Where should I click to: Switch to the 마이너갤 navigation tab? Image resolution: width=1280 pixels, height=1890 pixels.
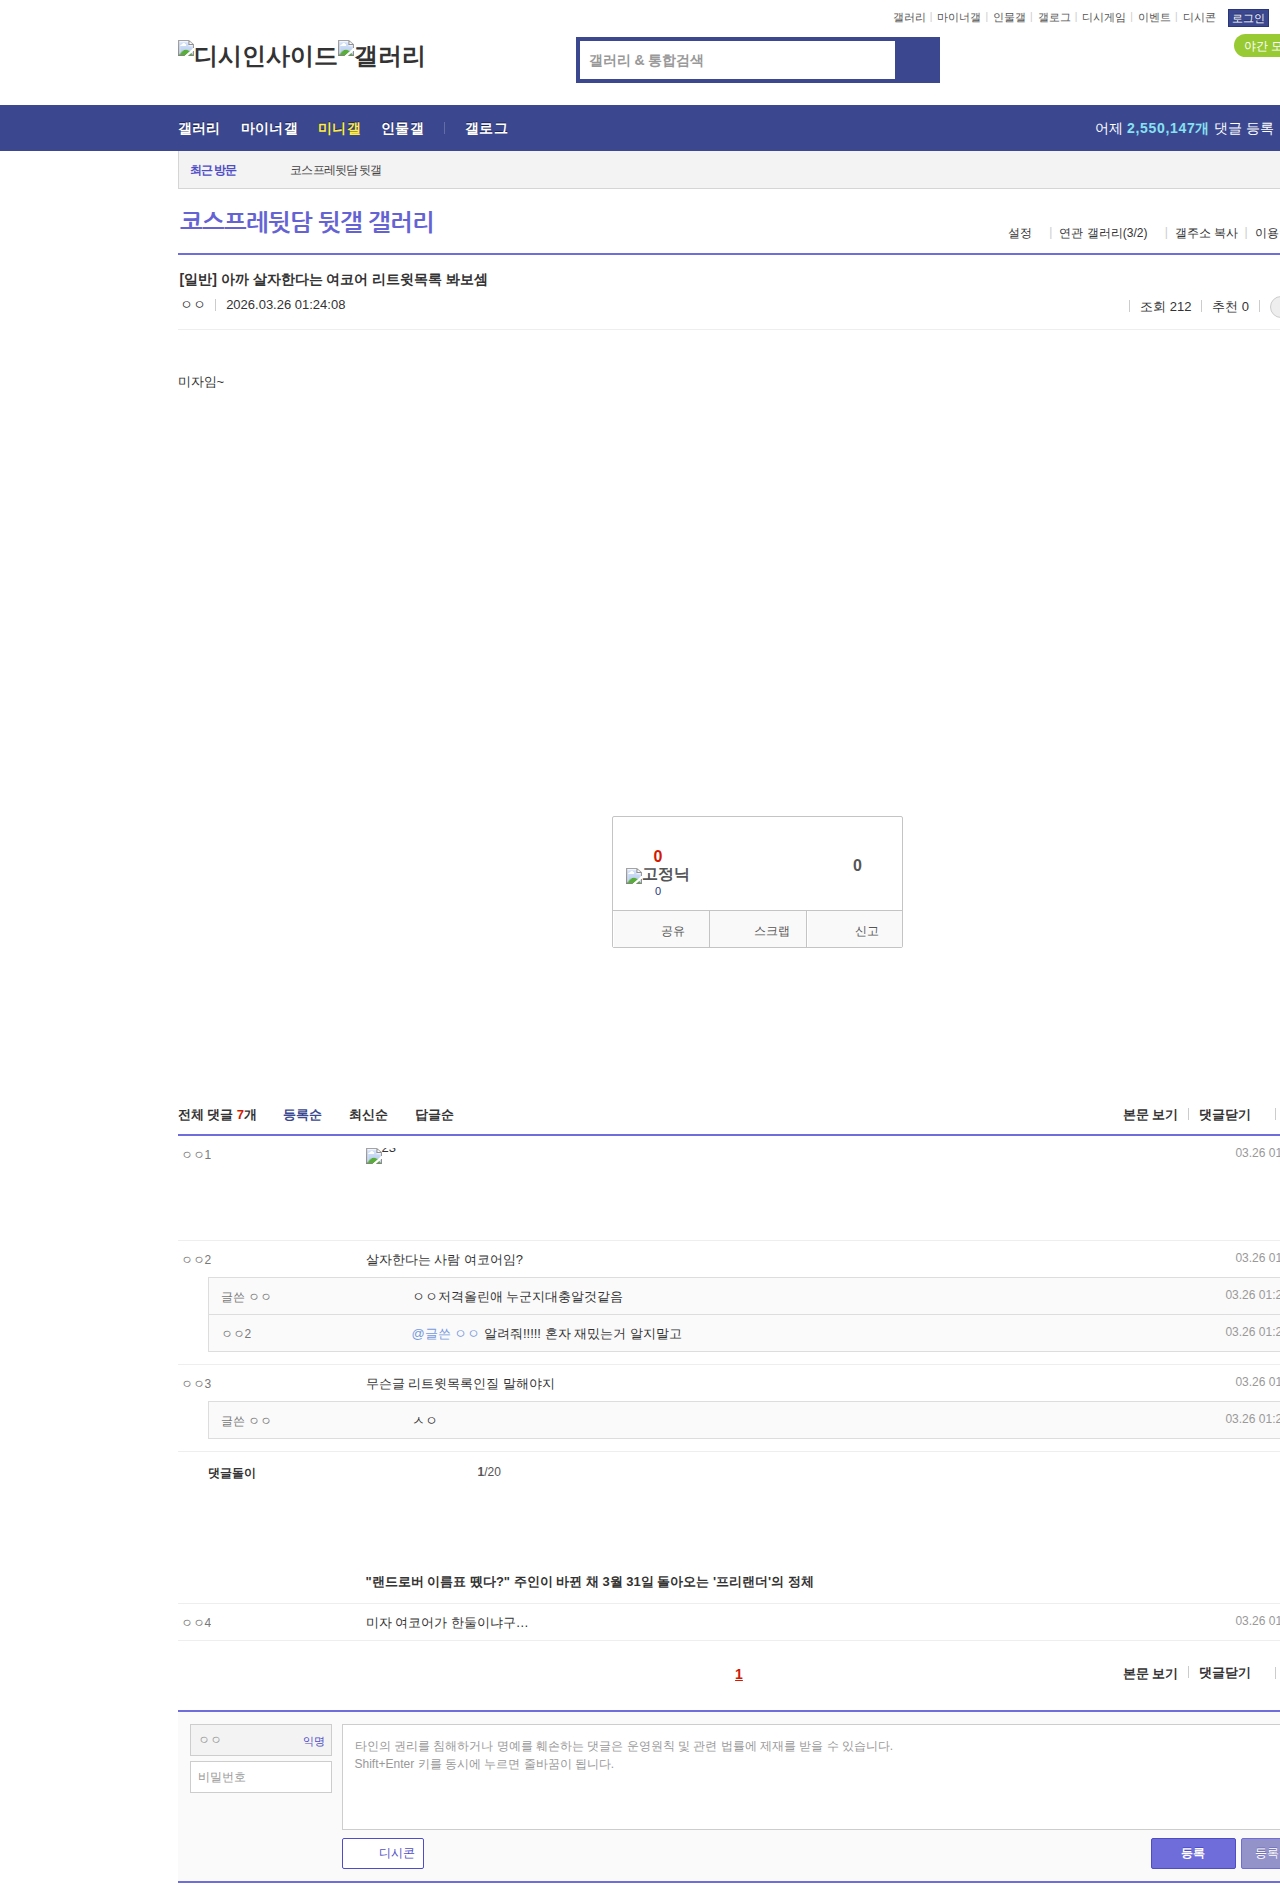point(269,129)
